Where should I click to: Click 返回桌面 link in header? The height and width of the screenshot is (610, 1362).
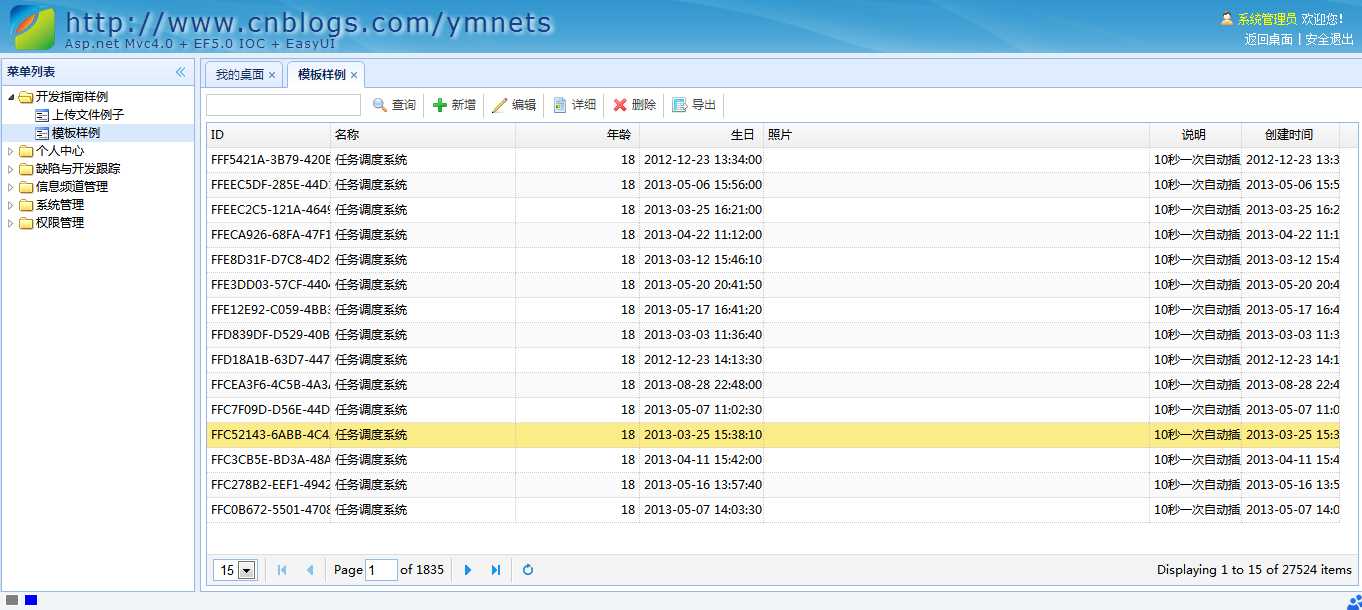click(x=1269, y=39)
